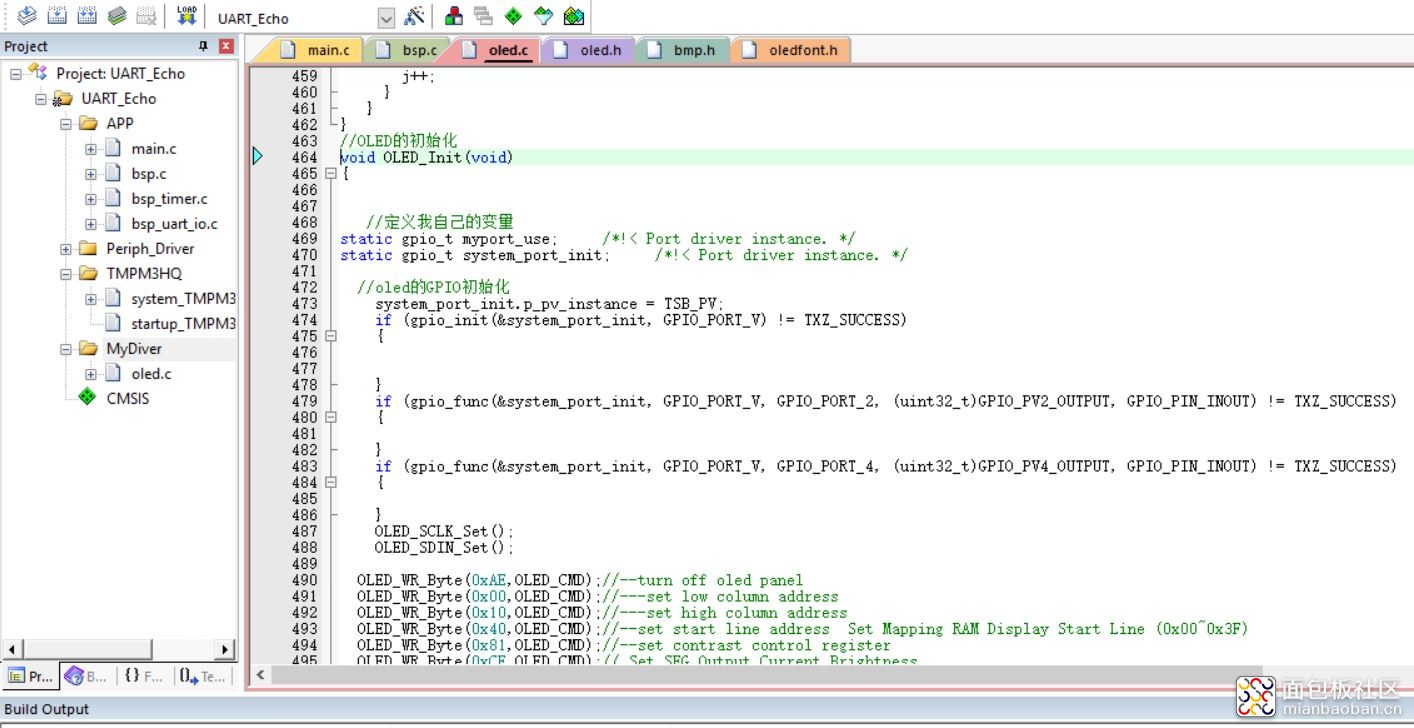The height and width of the screenshot is (728, 1414).
Task: Open the bmp.h editor tab
Action: [x=682, y=50]
